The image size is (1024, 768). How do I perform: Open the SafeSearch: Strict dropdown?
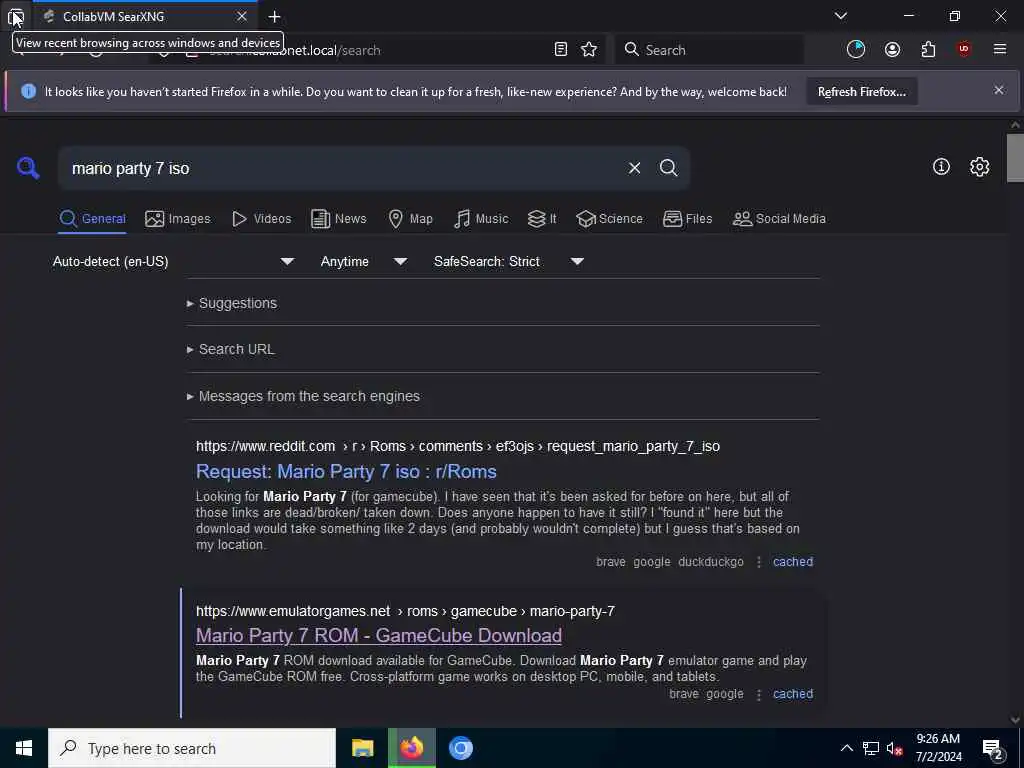(509, 261)
